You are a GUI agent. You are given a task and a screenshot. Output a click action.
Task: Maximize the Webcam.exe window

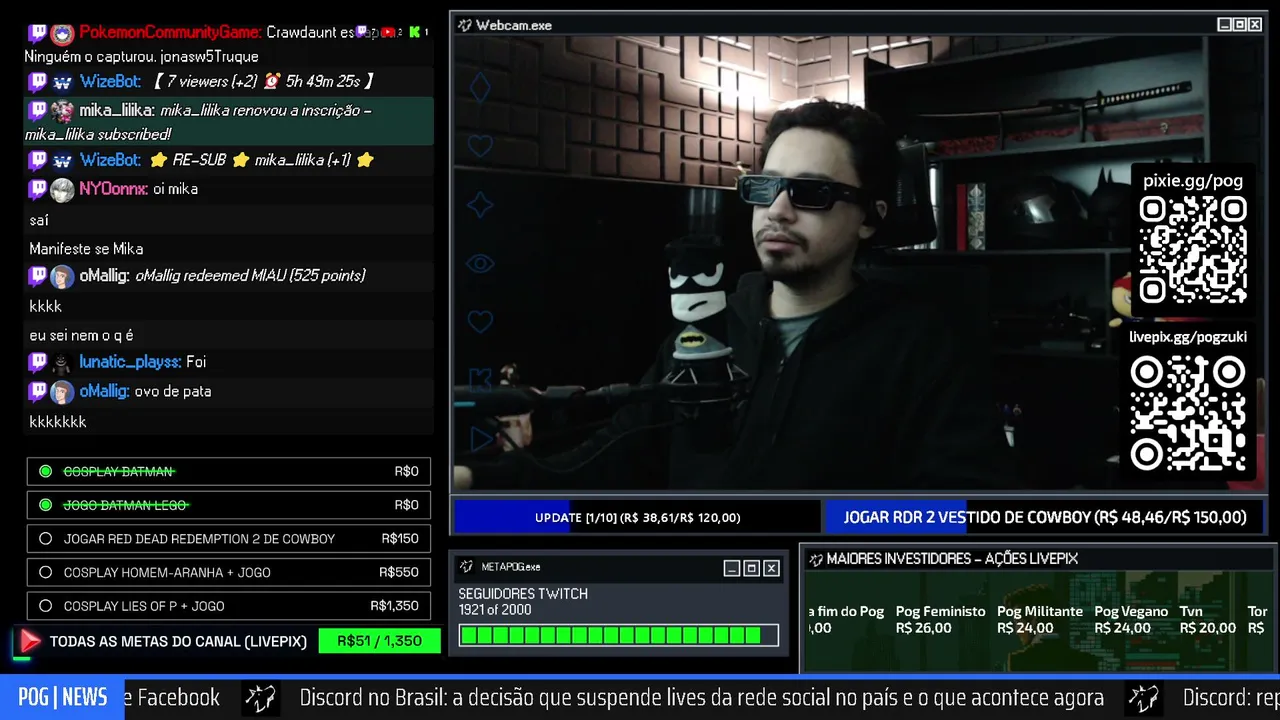point(1240,25)
